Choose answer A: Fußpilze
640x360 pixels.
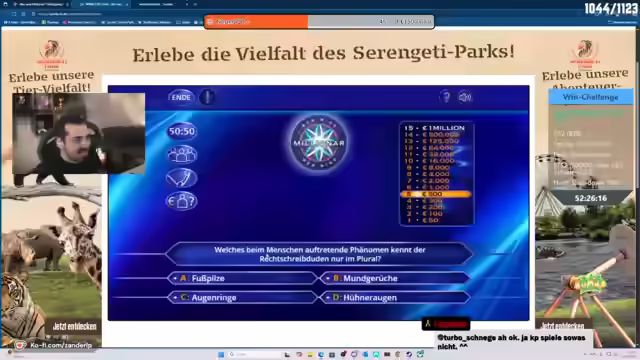click(242, 278)
